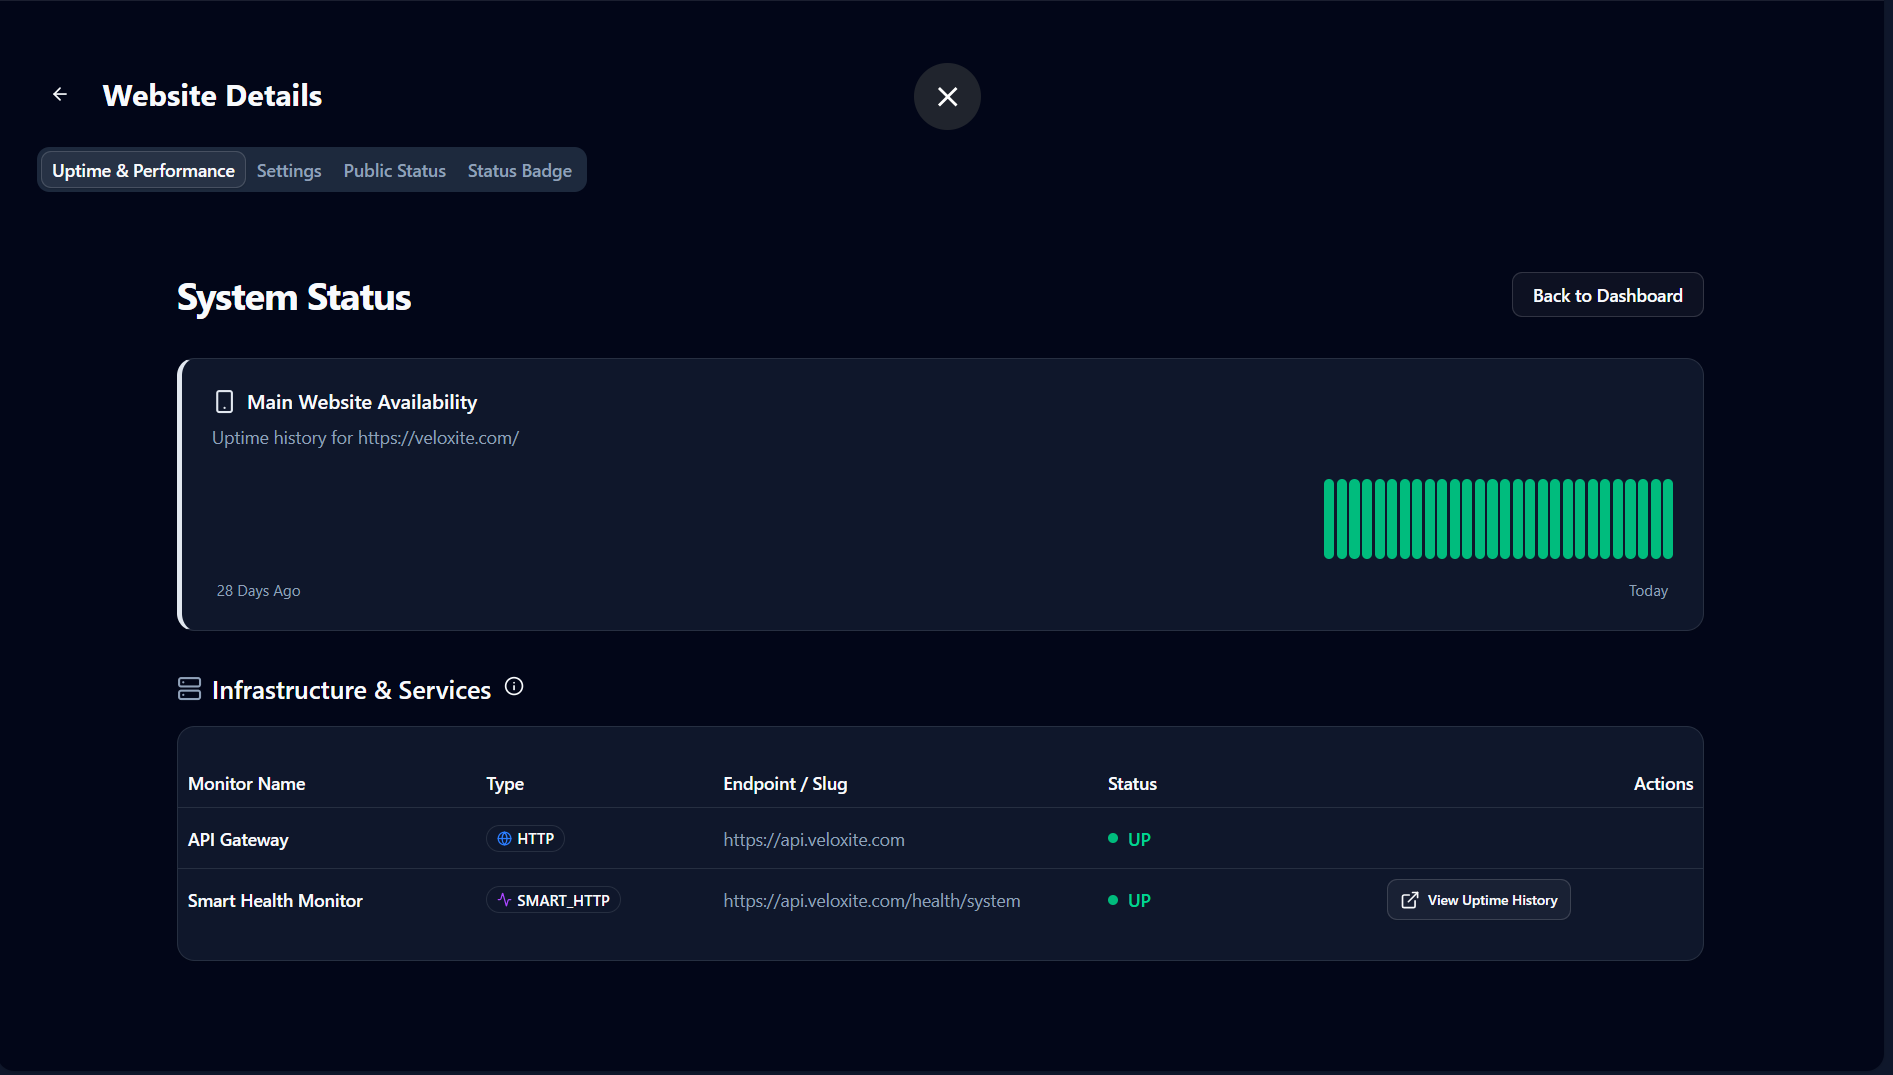Select the leftmost green uptime bar
The image size is (1893, 1075).
click(x=1329, y=519)
